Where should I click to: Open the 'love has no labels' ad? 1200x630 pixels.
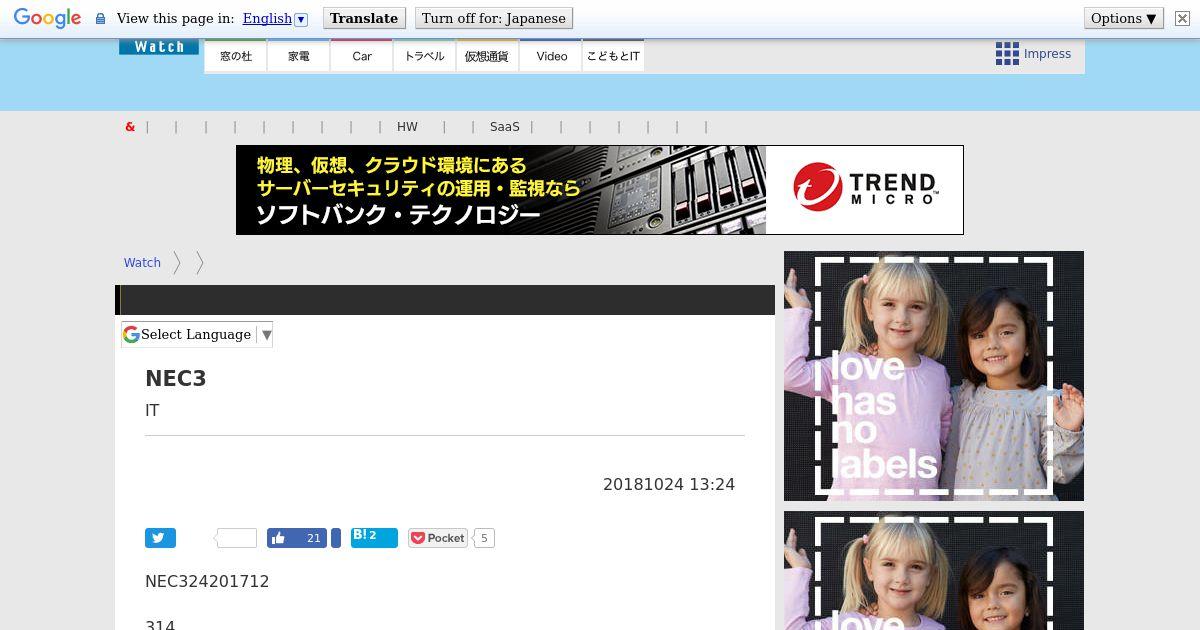pos(934,376)
